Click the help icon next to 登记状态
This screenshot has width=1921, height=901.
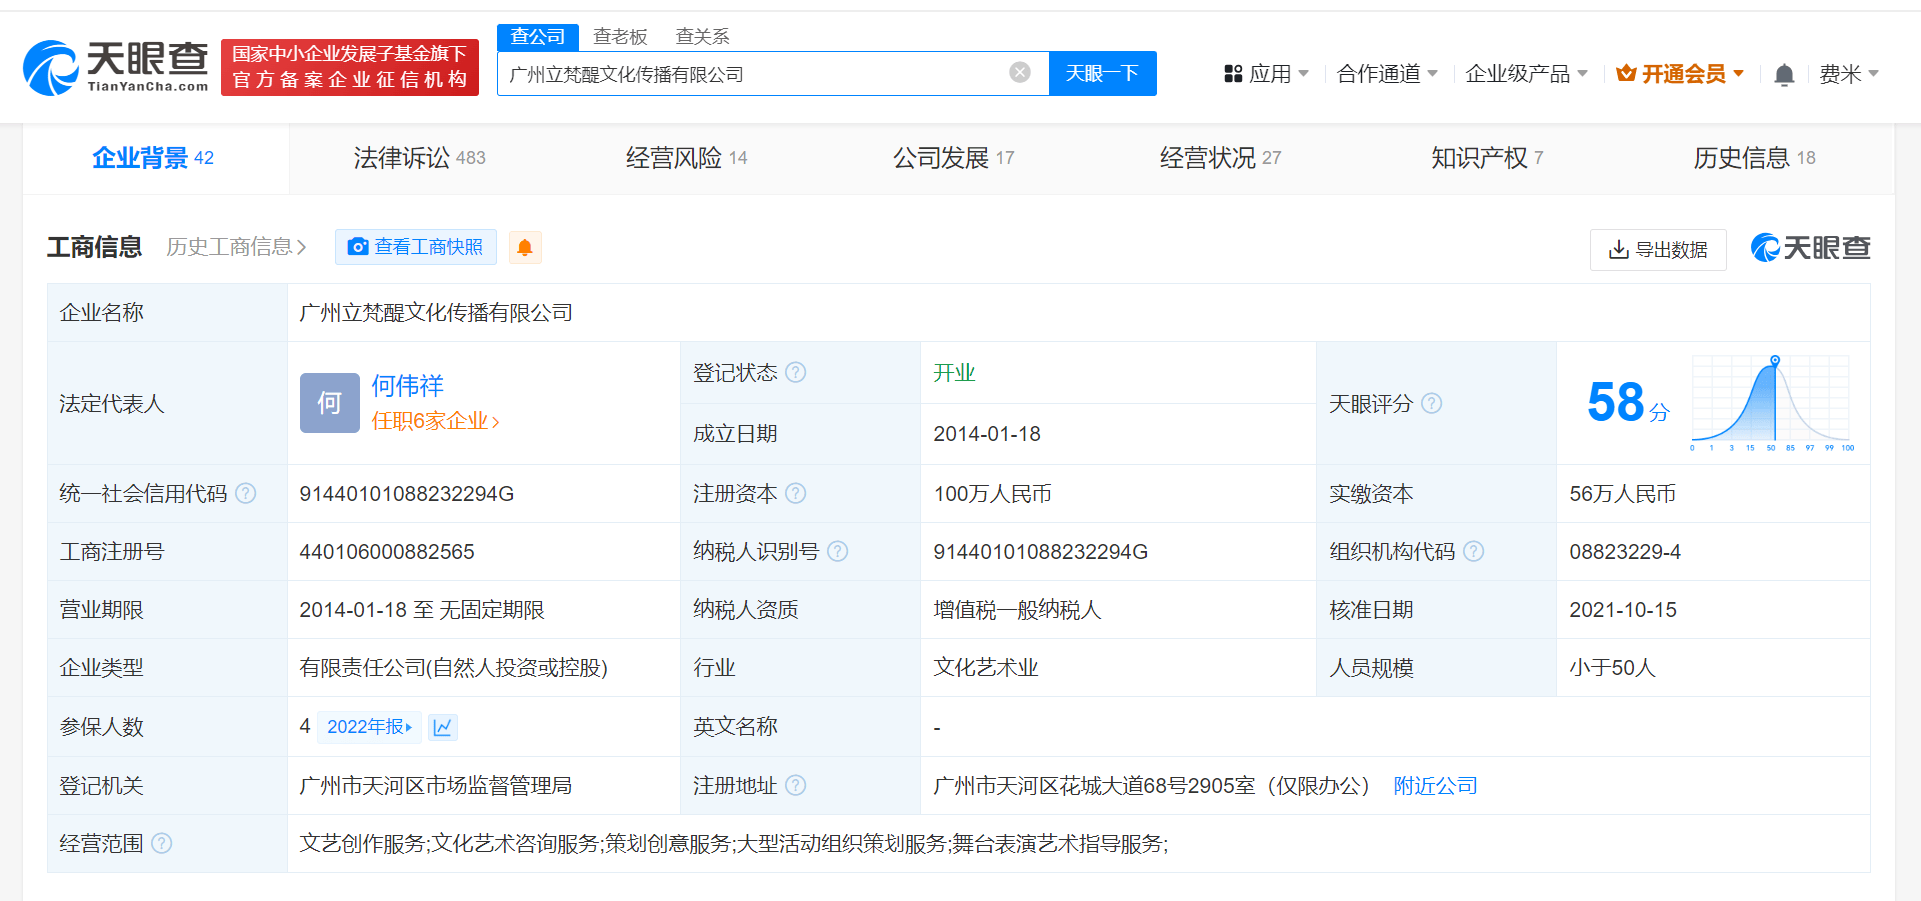coord(796,372)
